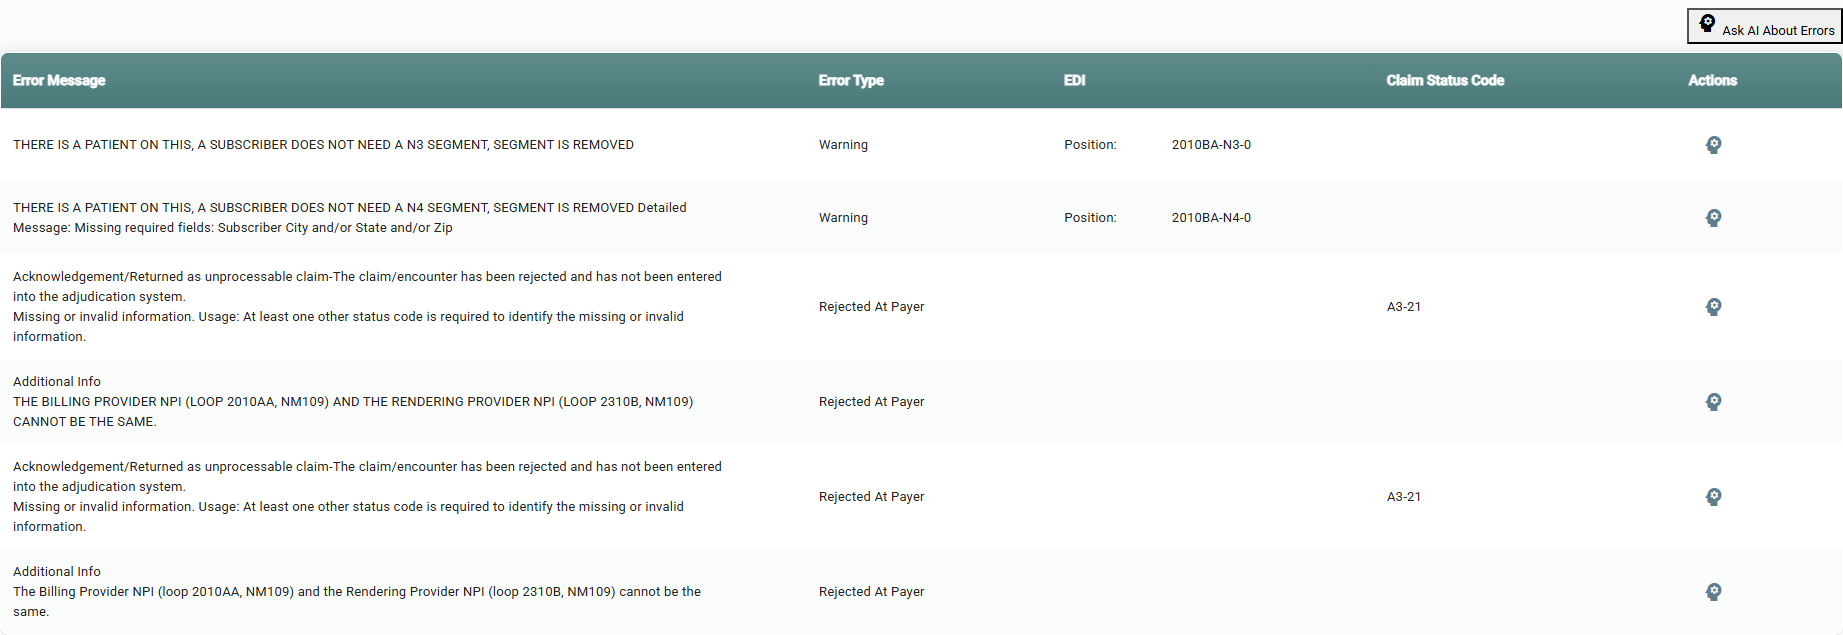Click first unprocessable claim acknowledgement message
1843x635 pixels.
pyautogui.click(x=367, y=307)
